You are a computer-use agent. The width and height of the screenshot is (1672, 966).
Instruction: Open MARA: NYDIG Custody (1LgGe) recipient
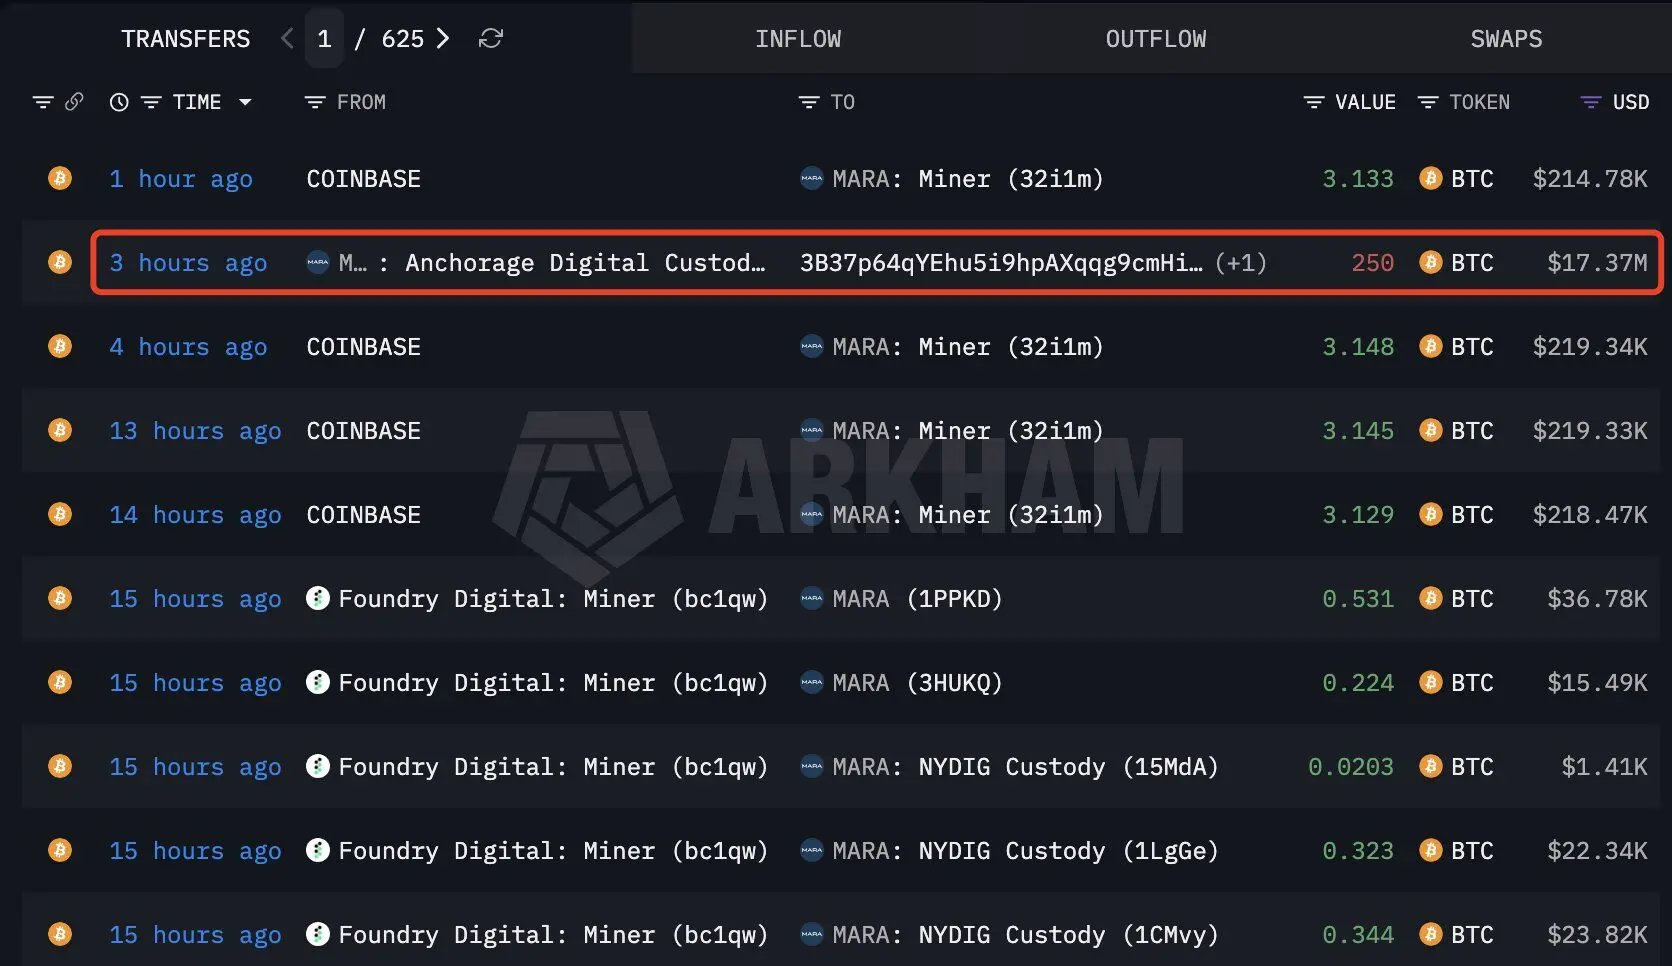click(1026, 851)
